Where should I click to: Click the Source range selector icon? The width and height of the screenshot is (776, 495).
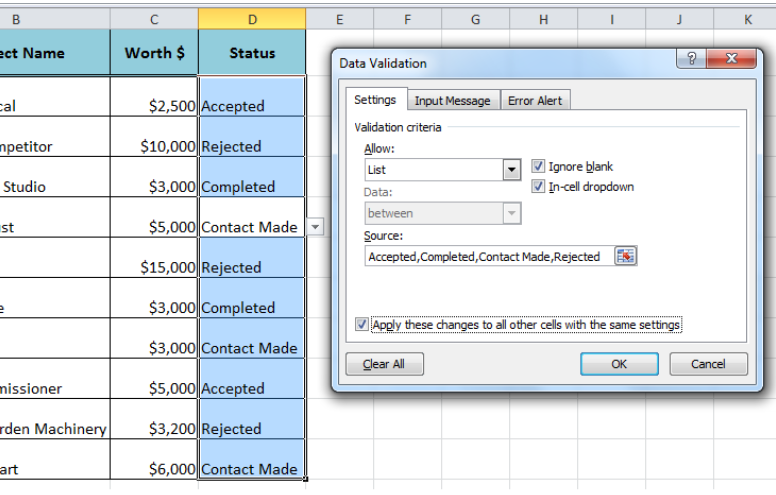coord(625,256)
